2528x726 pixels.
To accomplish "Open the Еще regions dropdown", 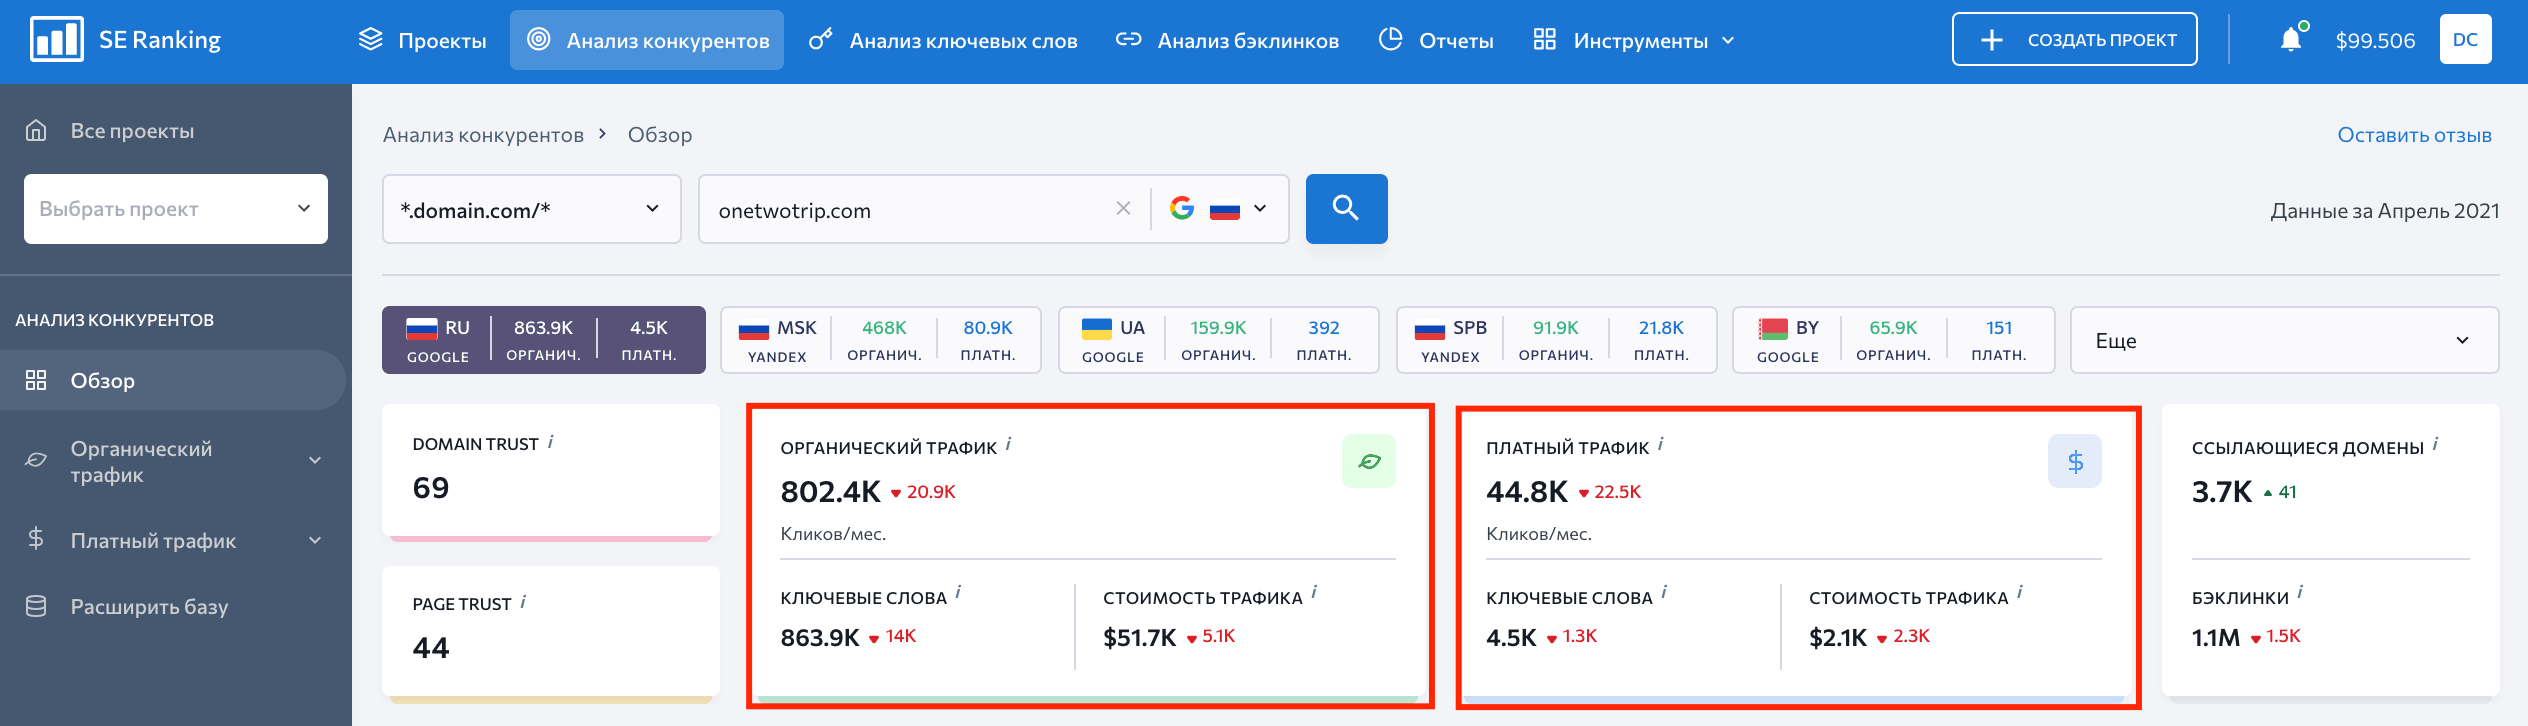I will 2284,340.
